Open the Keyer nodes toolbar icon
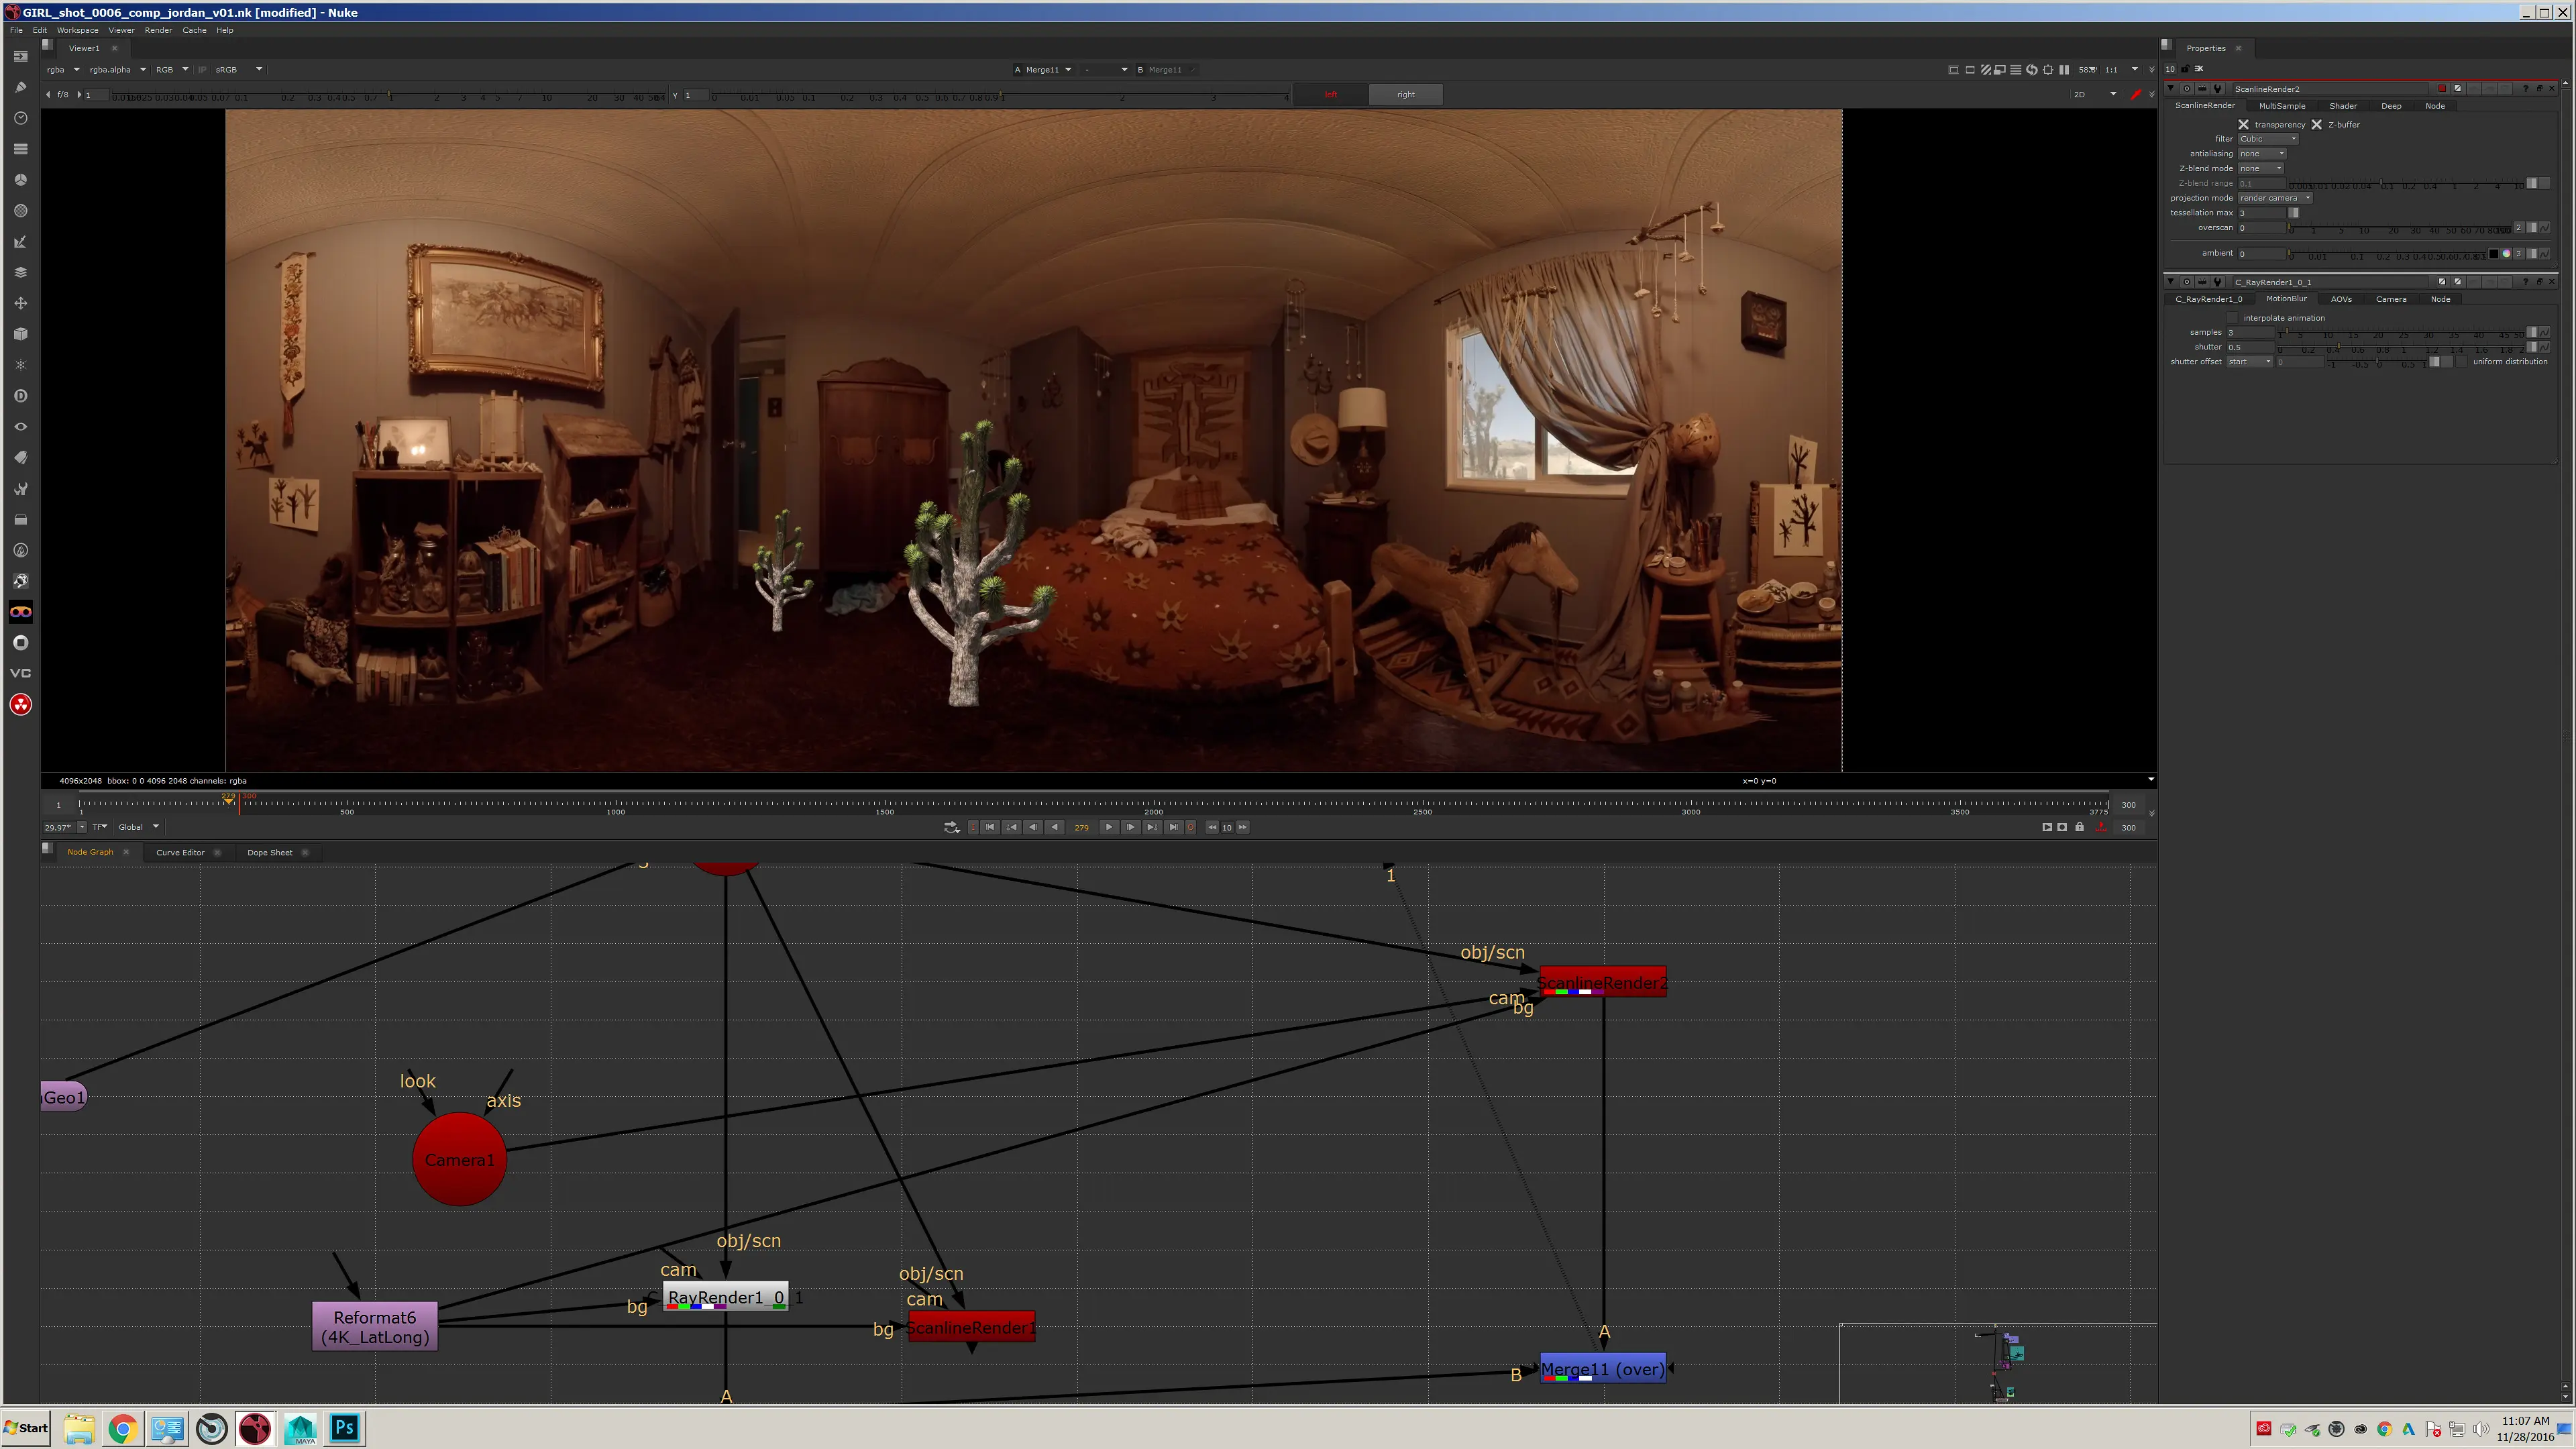This screenshot has height=1449, width=2576. 20,242
